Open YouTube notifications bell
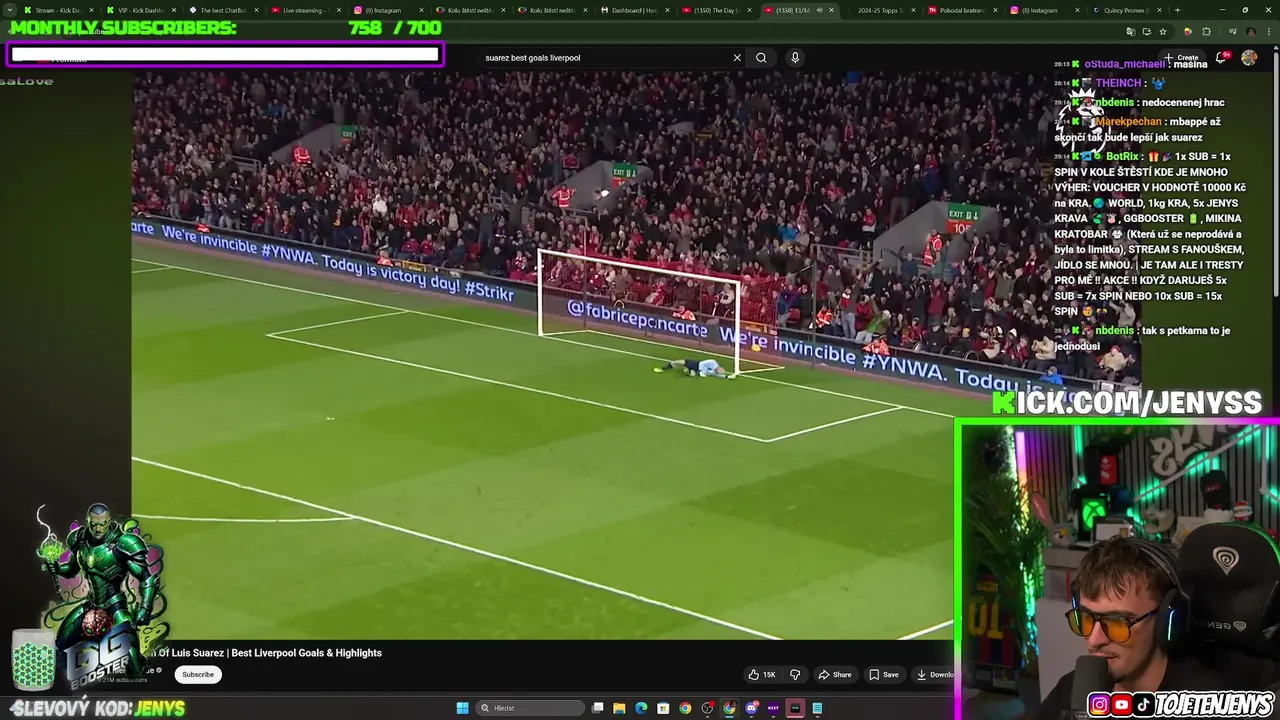The height and width of the screenshot is (720, 1280). (1221, 58)
